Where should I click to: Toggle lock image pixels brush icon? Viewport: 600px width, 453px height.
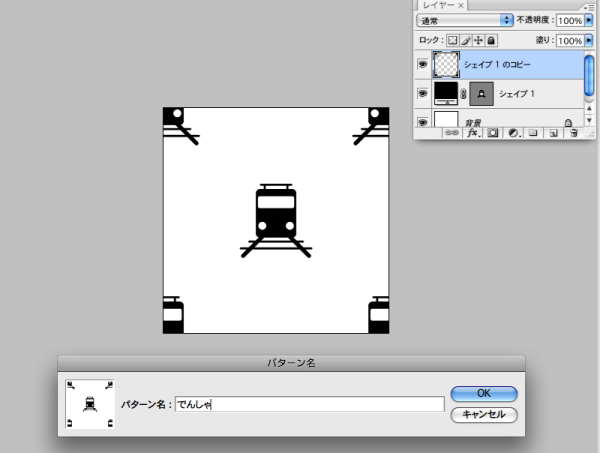click(463, 39)
